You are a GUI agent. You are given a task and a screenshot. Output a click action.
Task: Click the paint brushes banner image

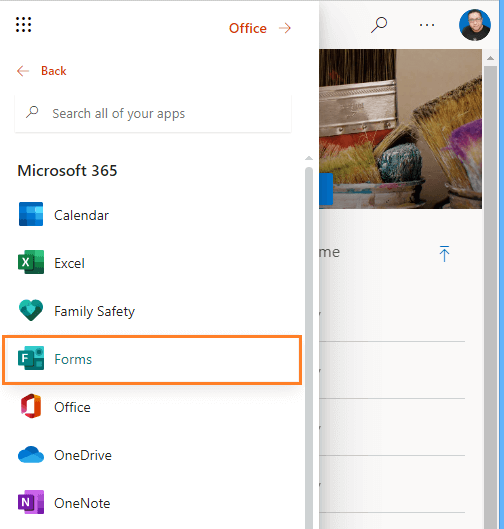[400, 129]
